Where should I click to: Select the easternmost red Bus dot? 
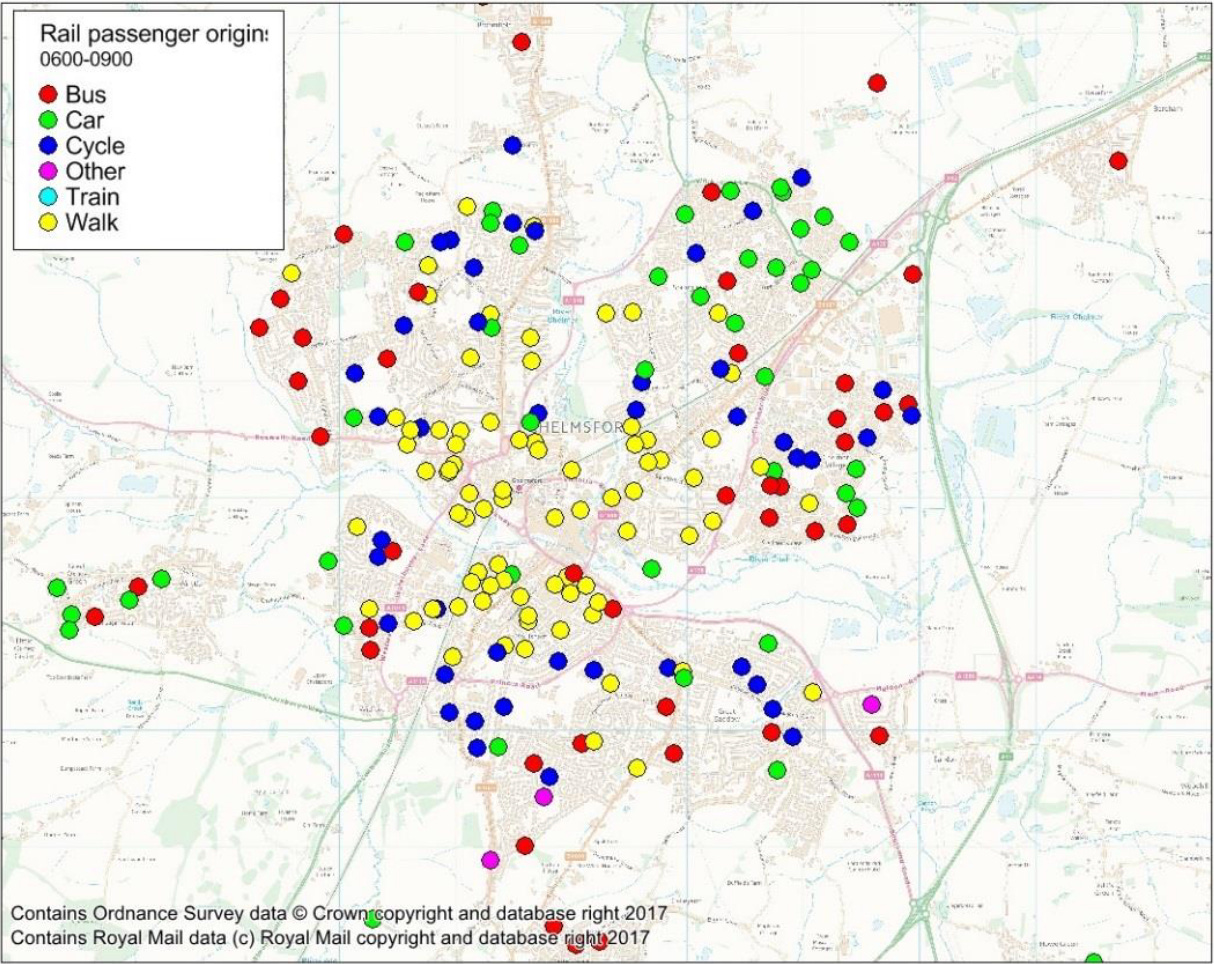click(x=1118, y=160)
